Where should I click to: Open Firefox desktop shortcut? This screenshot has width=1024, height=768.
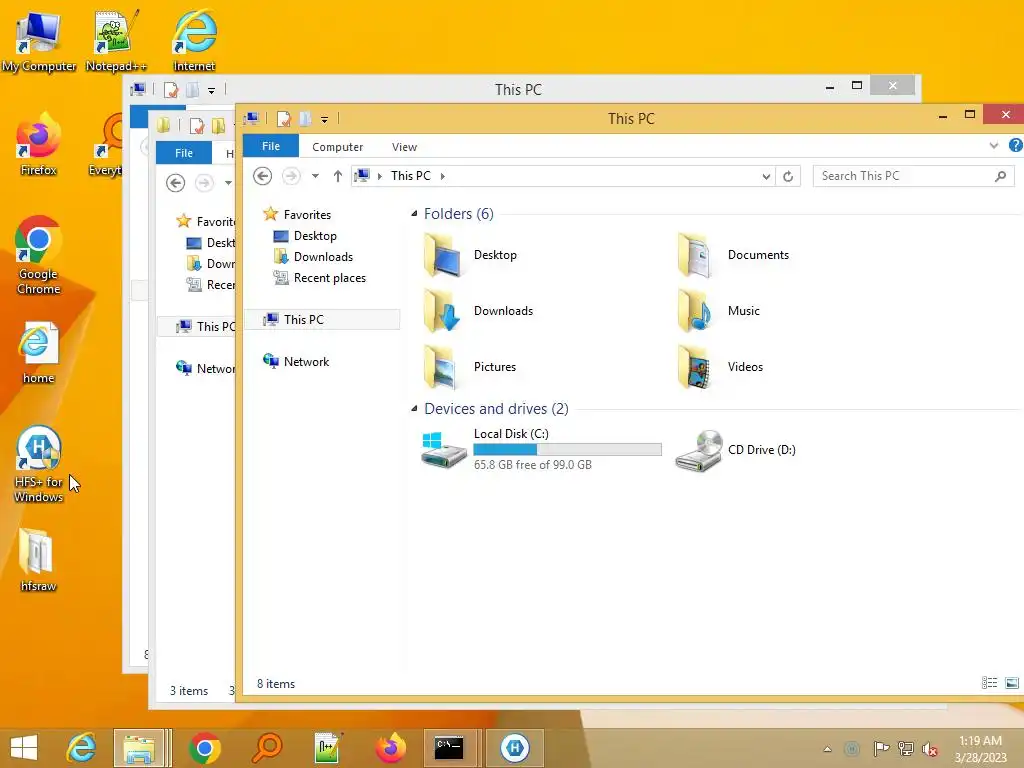pos(39,145)
